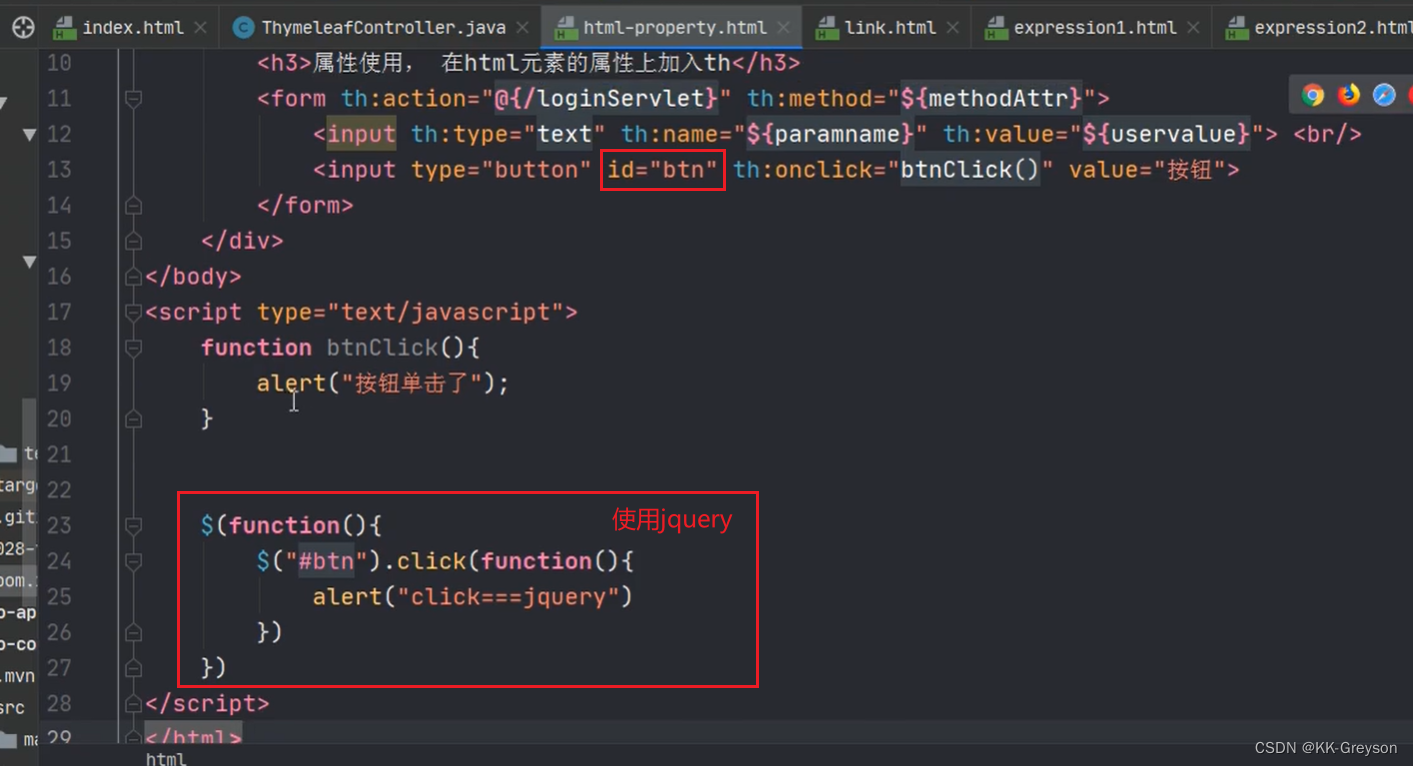Click the fold end marker on line 15

pyautogui.click(x=133, y=241)
